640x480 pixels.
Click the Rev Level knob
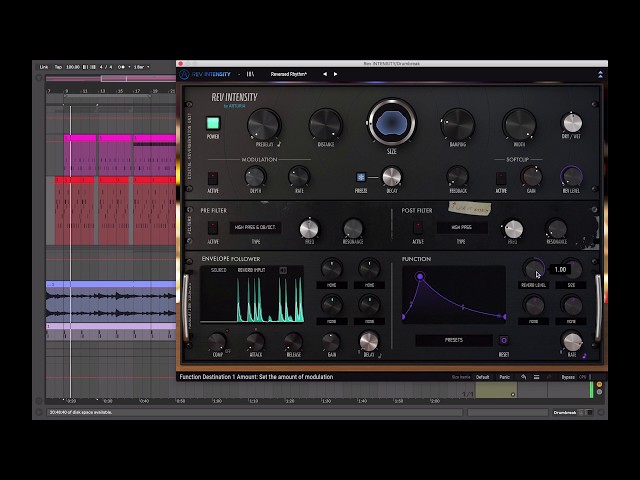[571, 176]
